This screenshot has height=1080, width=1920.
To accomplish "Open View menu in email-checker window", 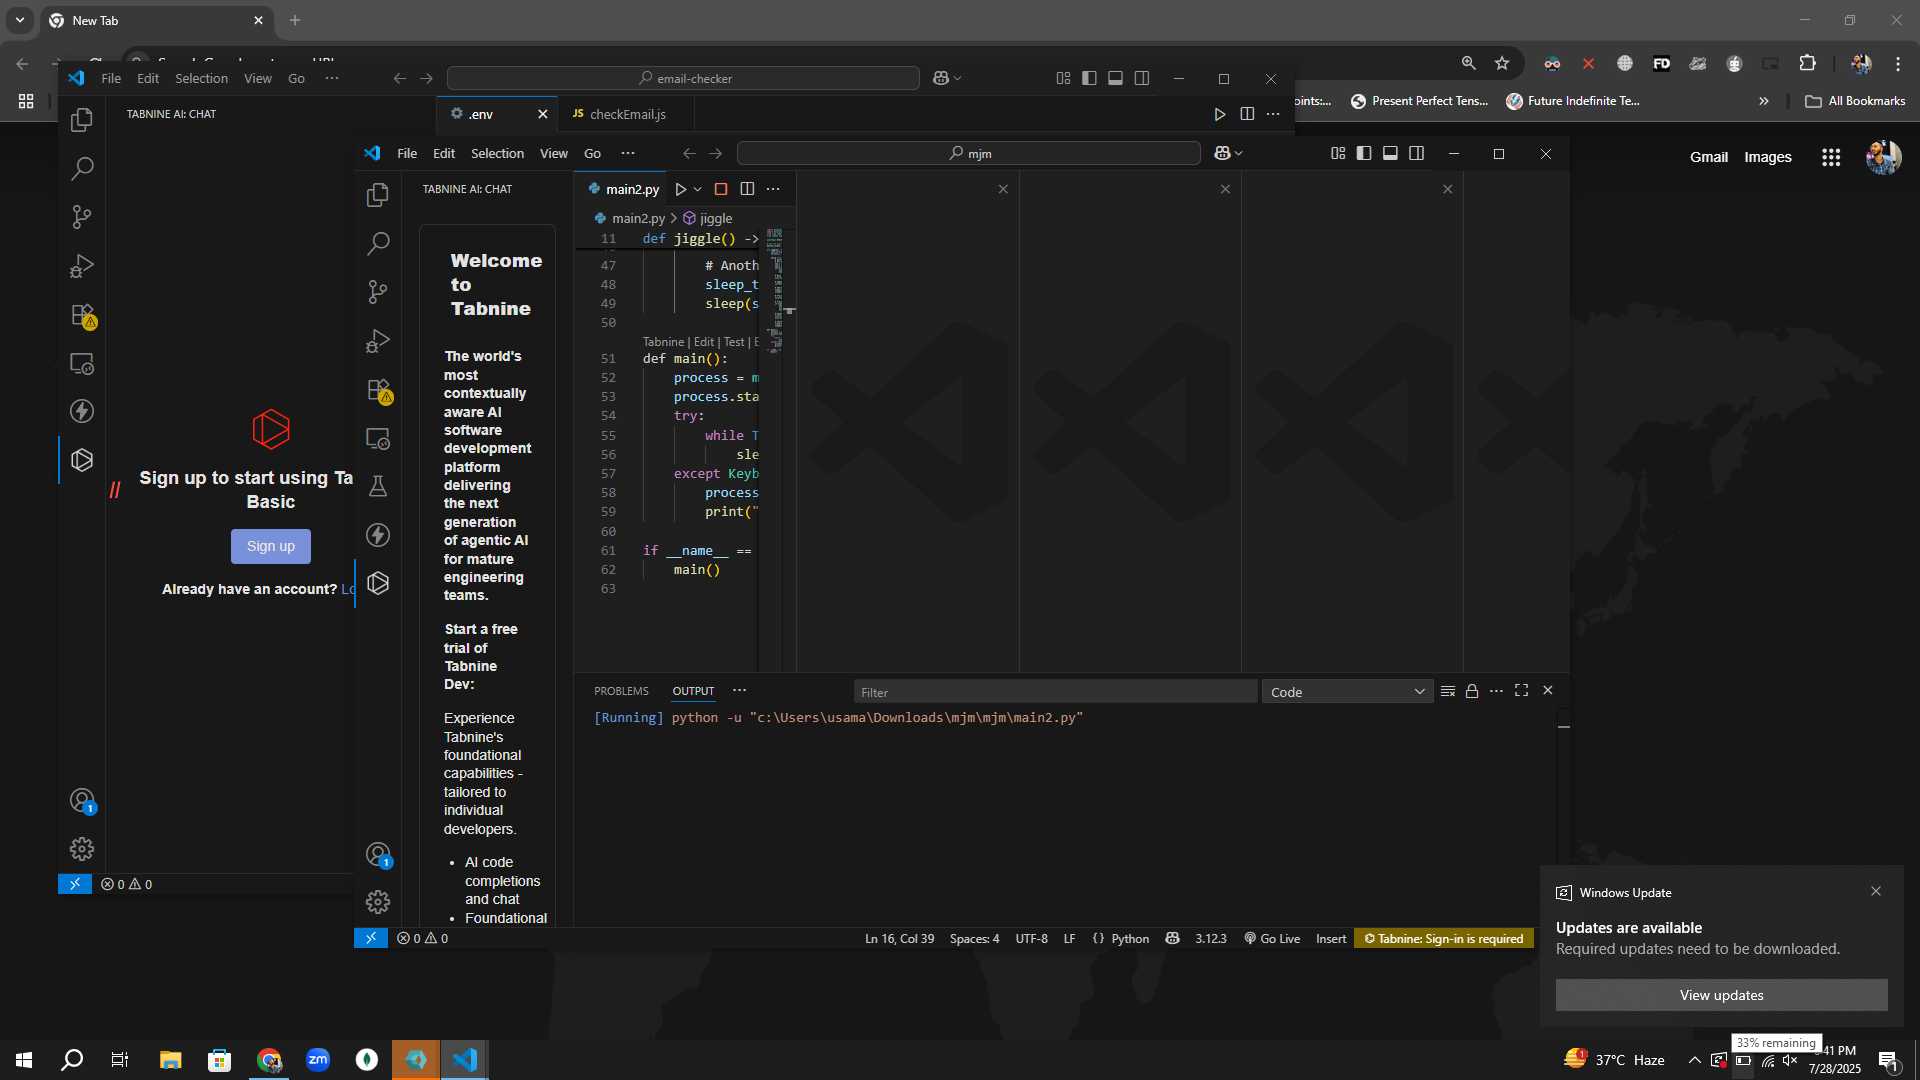I will coord(258,78).
